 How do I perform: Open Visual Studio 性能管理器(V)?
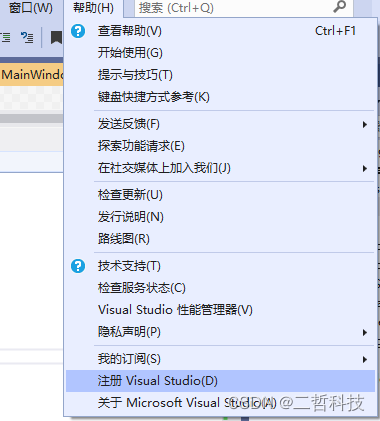click(220, 310)
